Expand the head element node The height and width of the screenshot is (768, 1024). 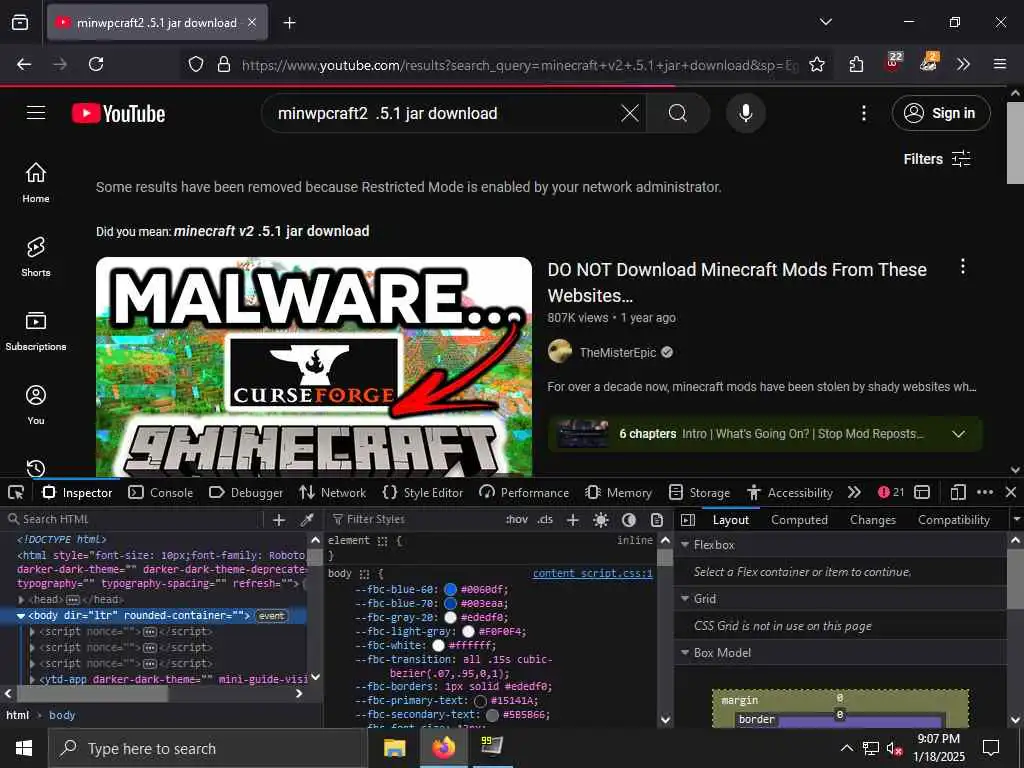tap(21, 600)
